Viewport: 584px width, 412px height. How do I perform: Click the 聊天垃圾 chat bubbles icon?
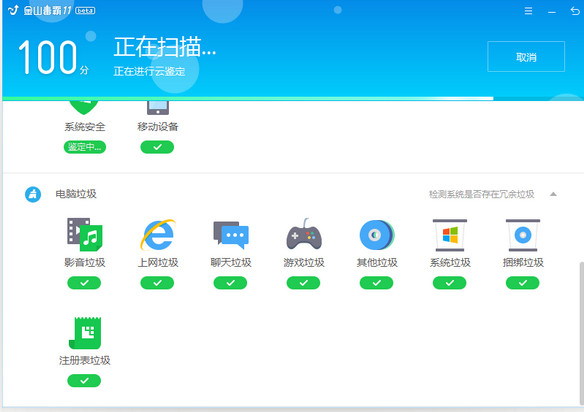231,235
